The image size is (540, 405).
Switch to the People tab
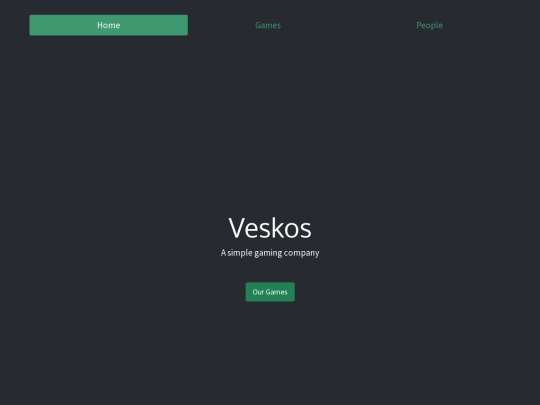(429, 25)
